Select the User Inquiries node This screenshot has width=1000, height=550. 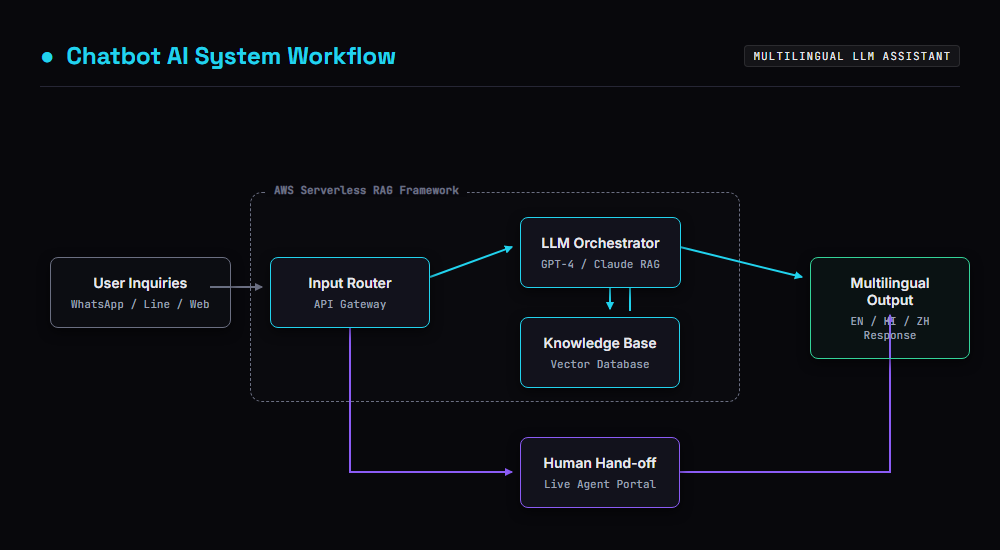pos(140,292)
